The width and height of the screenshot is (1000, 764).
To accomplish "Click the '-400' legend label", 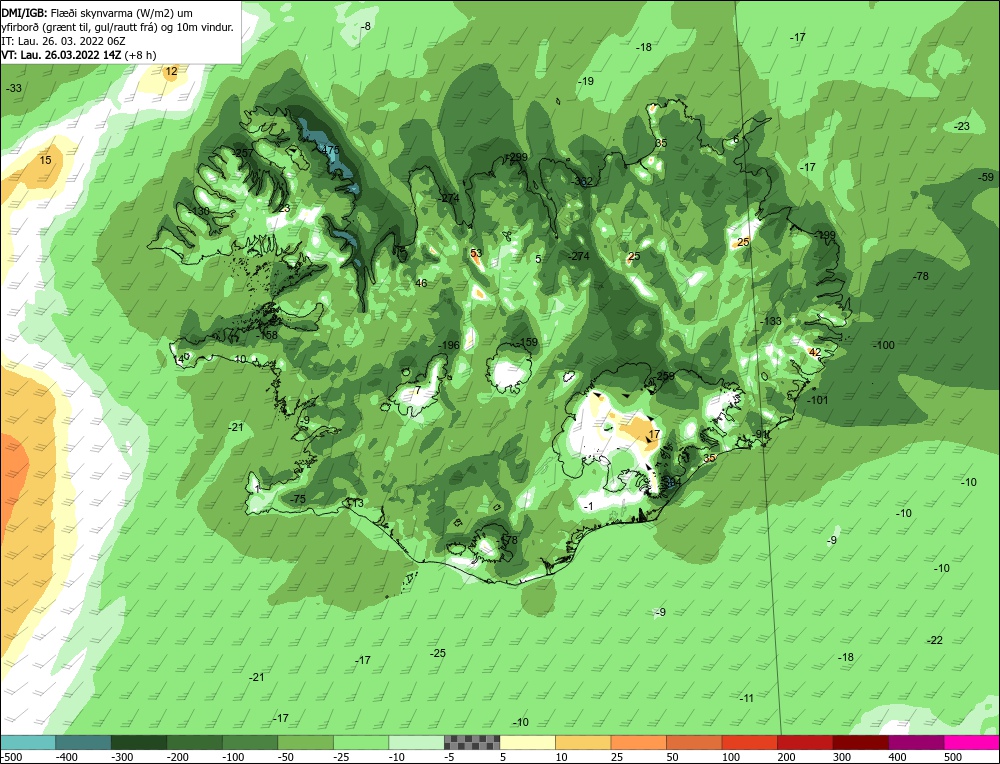I will tap(66, 757).
